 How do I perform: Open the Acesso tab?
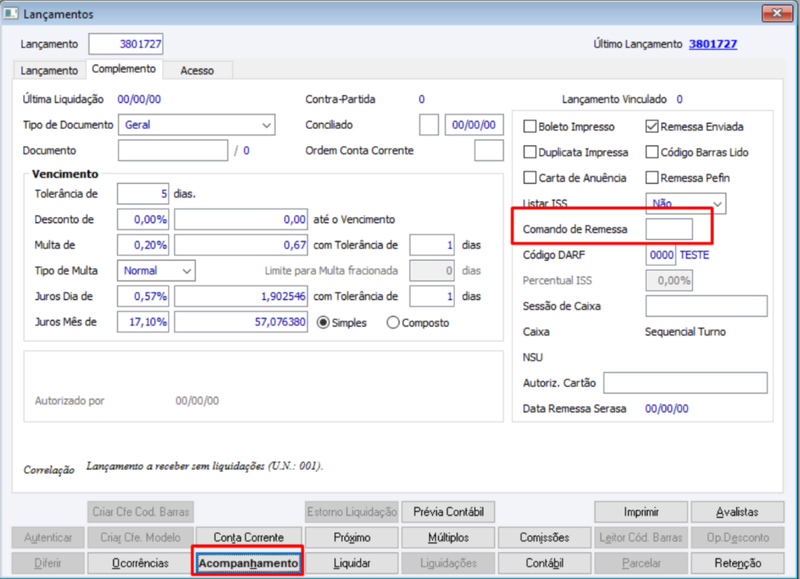(x=197, y=70)
